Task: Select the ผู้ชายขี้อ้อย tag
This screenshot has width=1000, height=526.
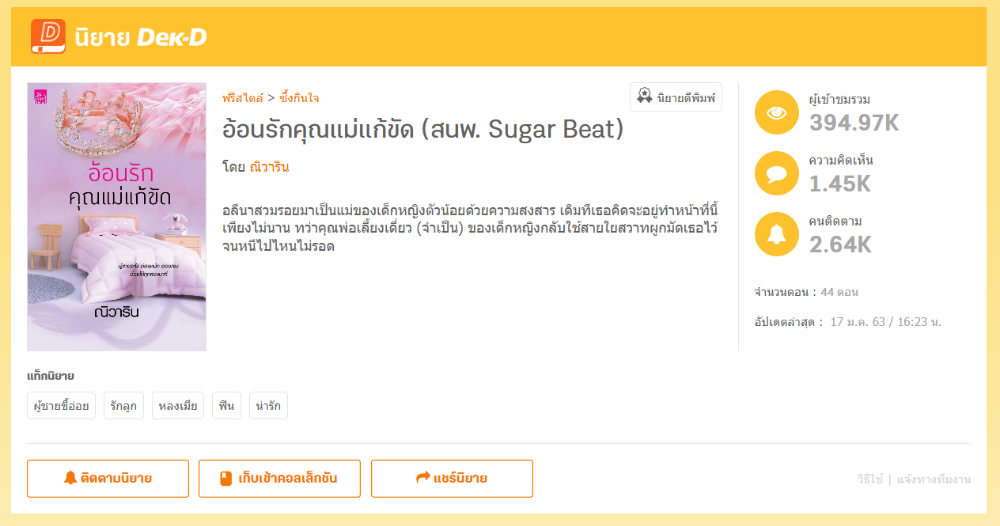Action: 61,405
